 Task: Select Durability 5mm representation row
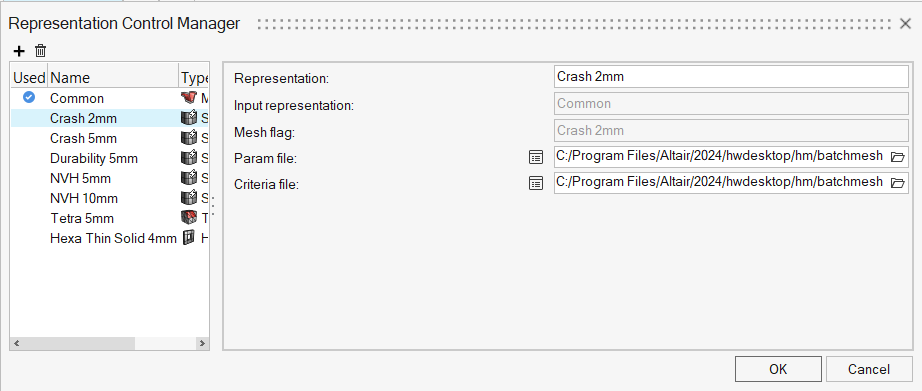110,158
